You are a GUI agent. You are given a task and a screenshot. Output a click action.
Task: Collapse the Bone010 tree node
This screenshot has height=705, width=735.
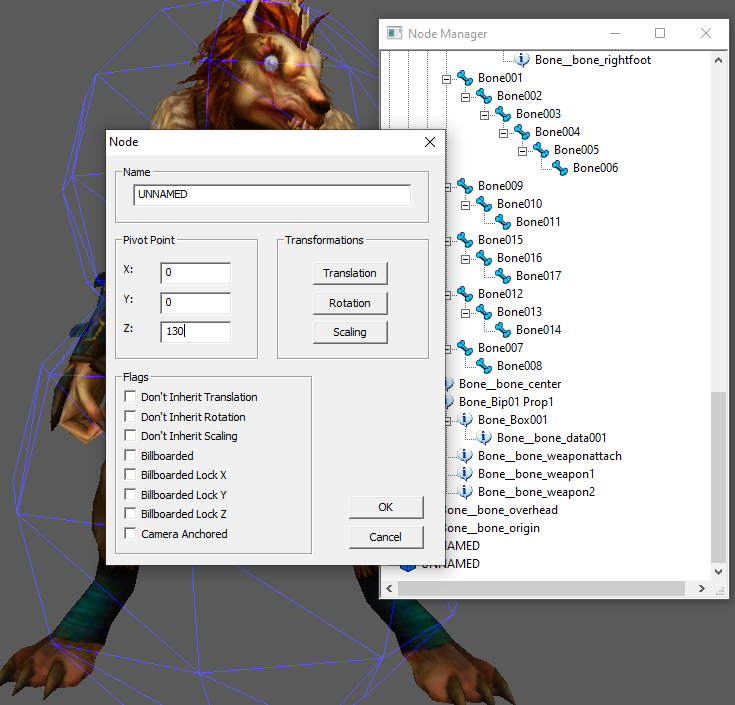(x=465, y=205)
